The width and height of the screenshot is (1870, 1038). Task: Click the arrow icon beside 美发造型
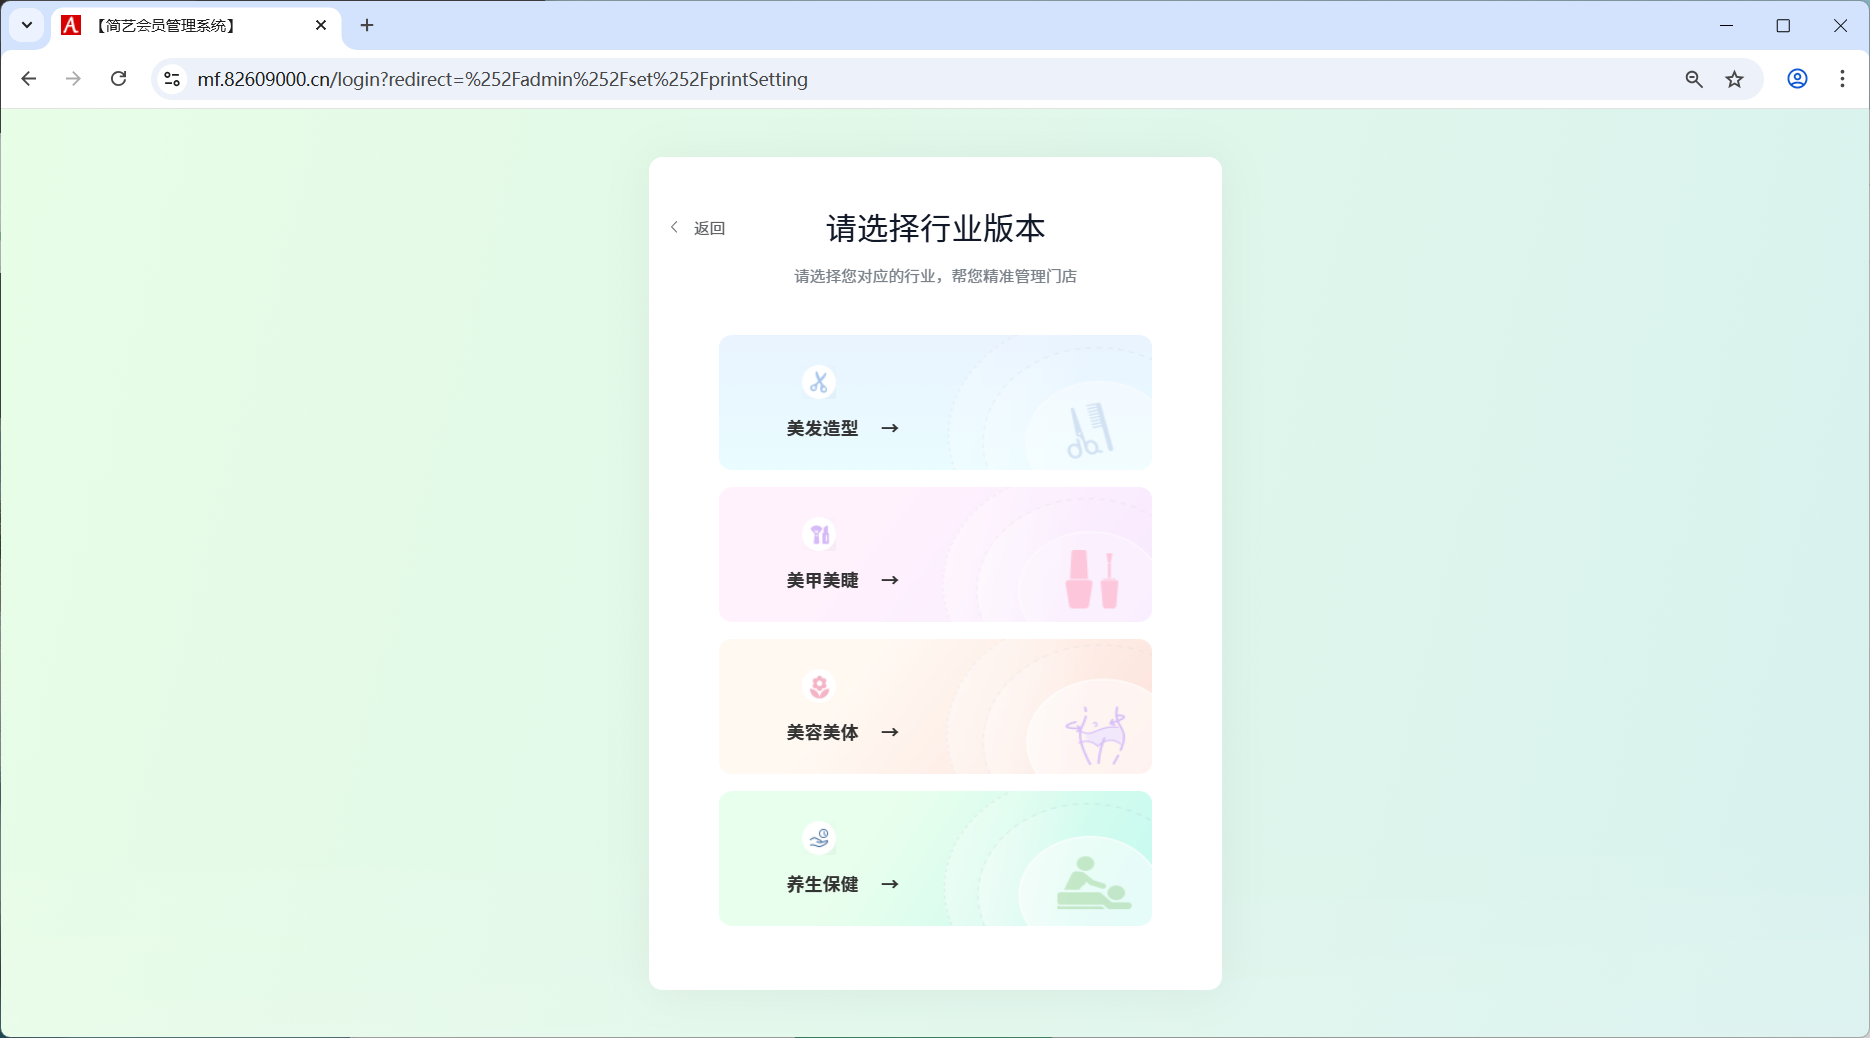(x=890, y=428)
